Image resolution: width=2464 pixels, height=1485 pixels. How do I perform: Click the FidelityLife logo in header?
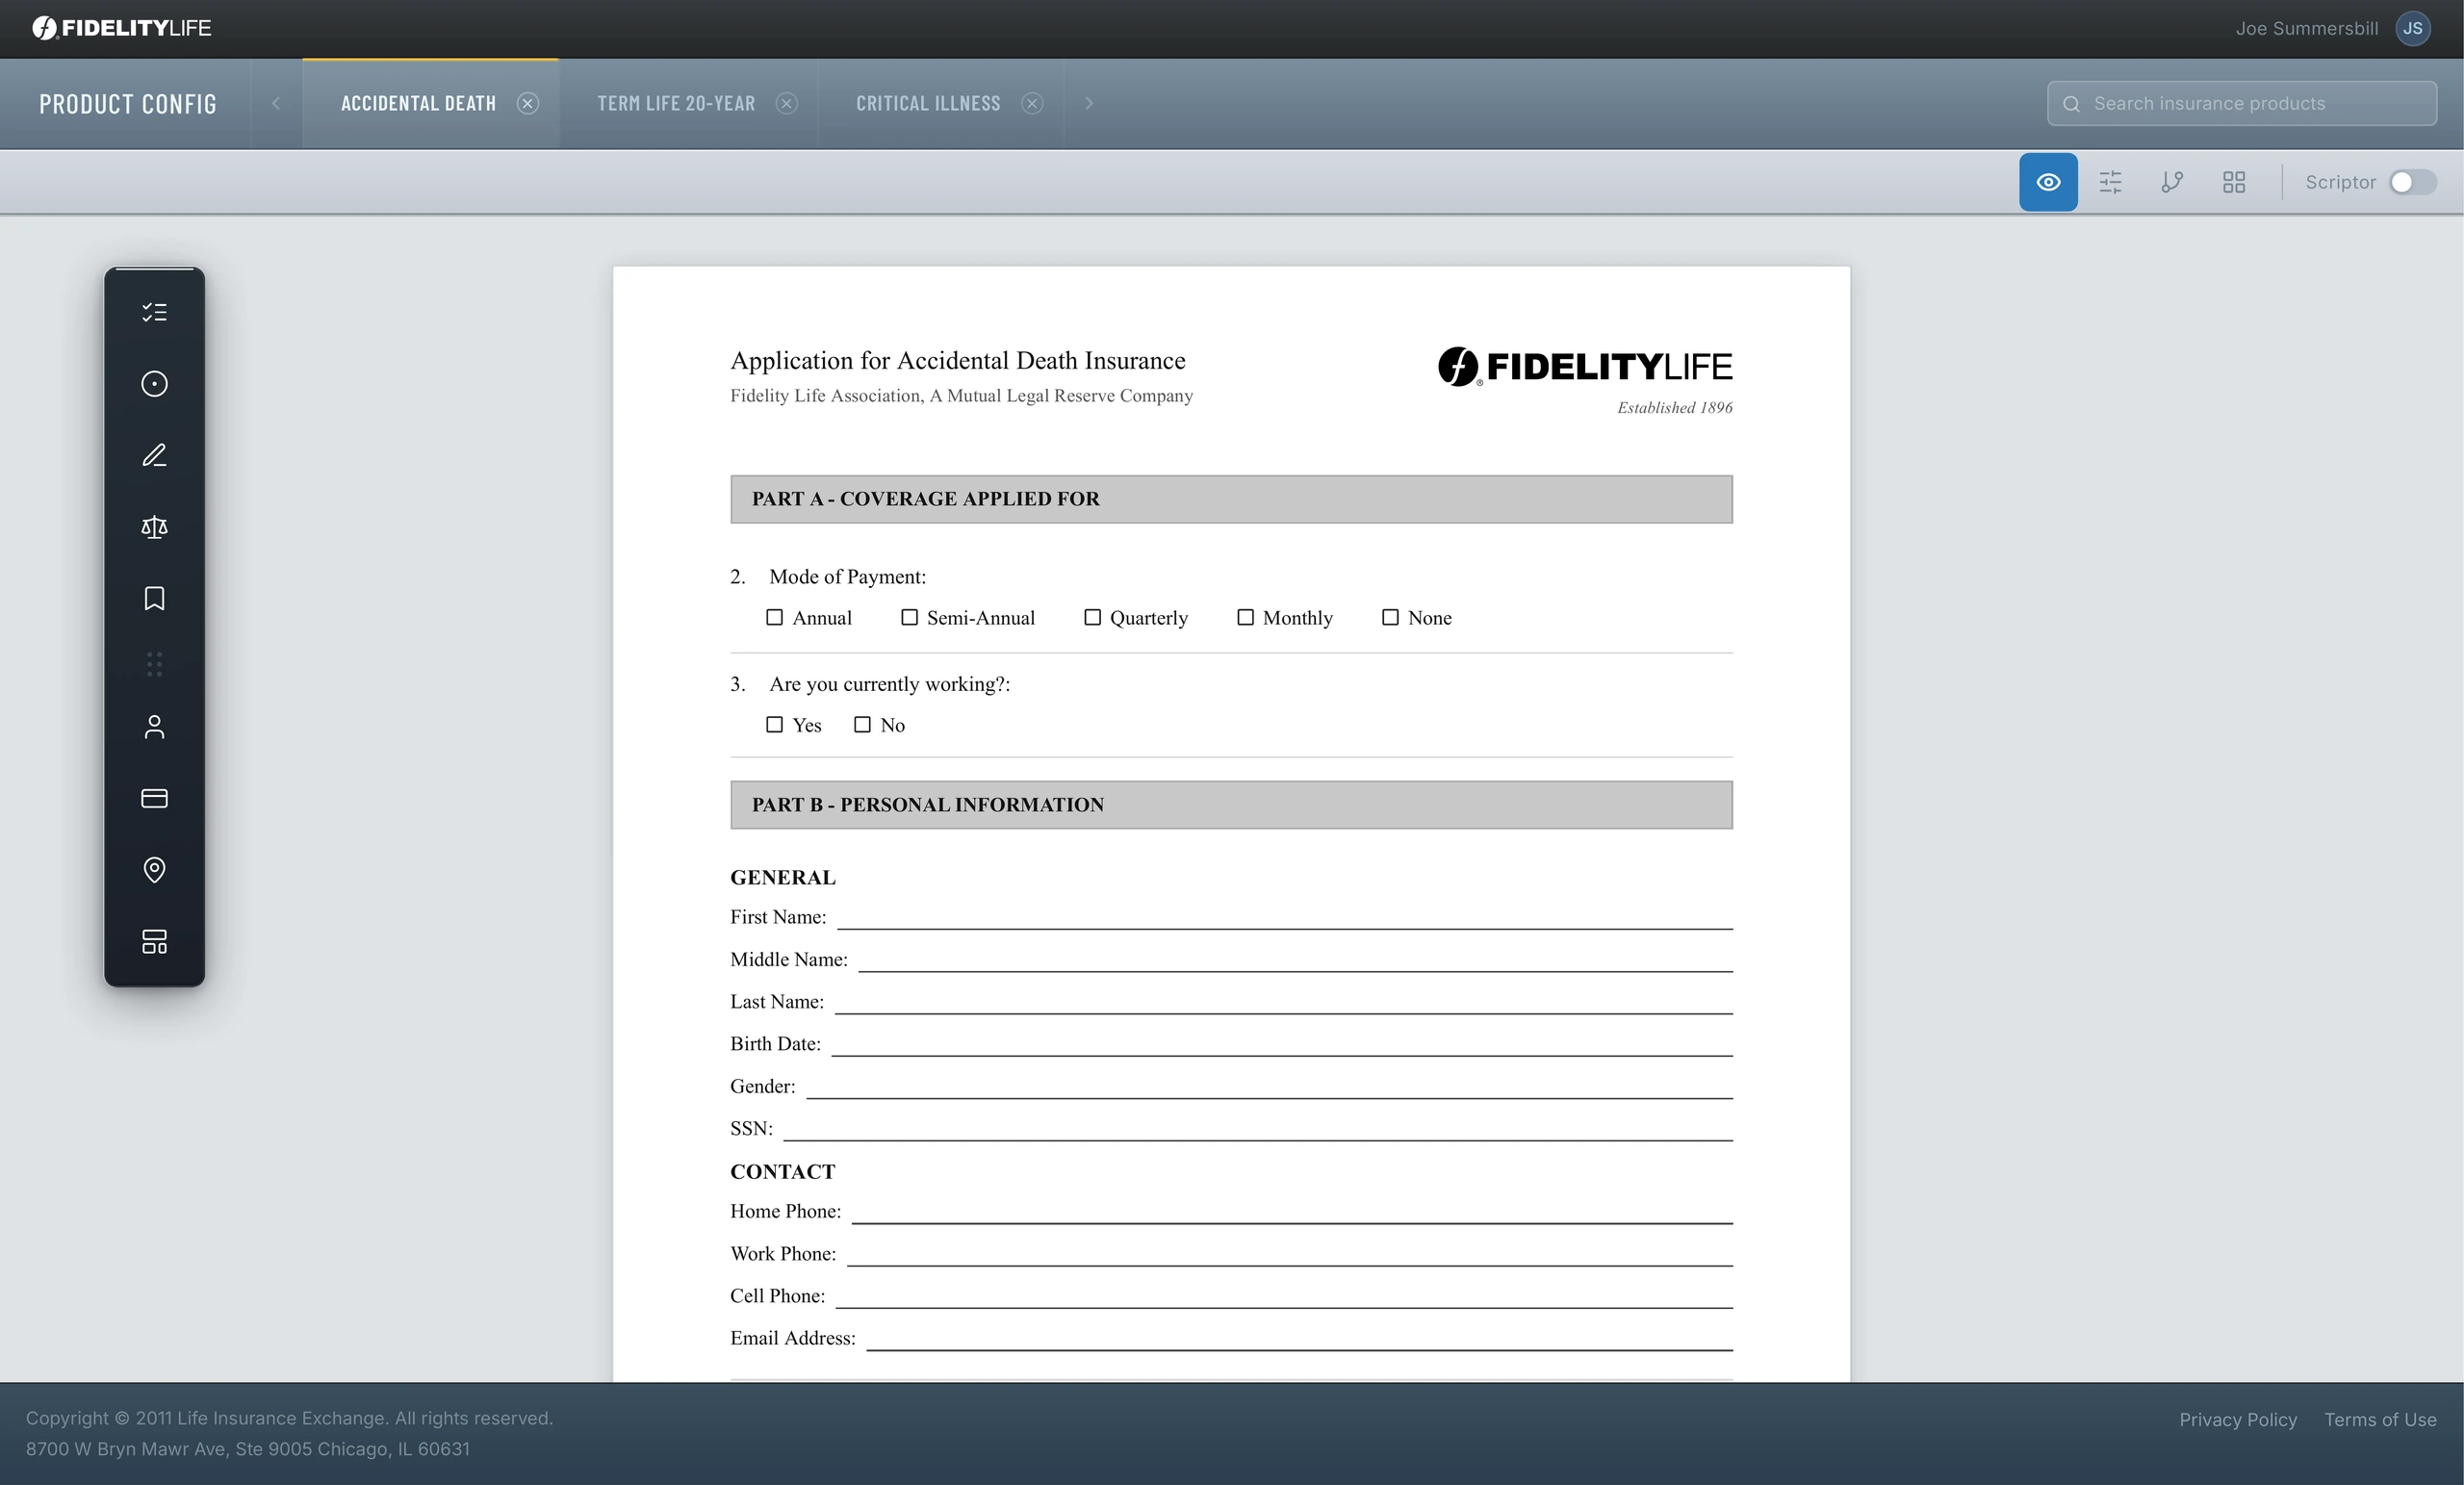[x=121, y=28]
